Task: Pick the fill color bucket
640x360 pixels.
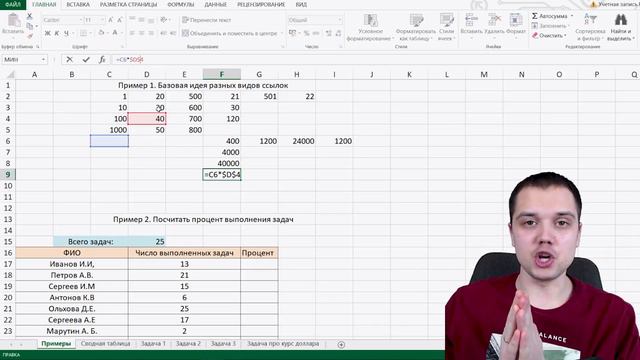Action: [101, 33]
